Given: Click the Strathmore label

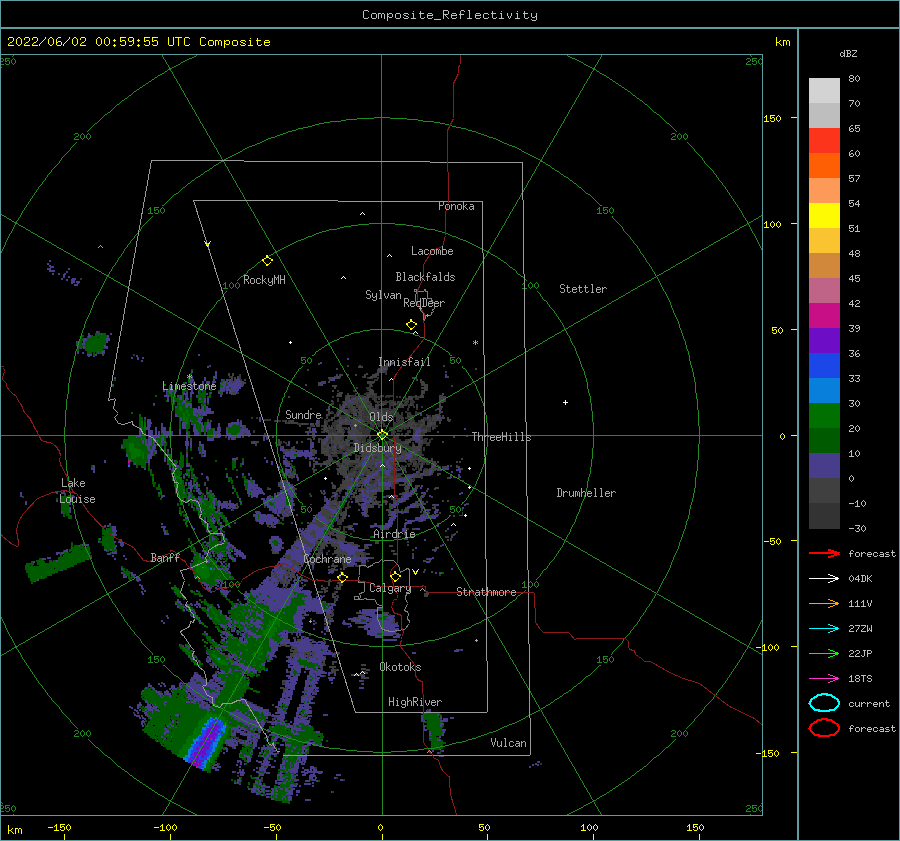Looking at the screenshot, I should point(486,592).
